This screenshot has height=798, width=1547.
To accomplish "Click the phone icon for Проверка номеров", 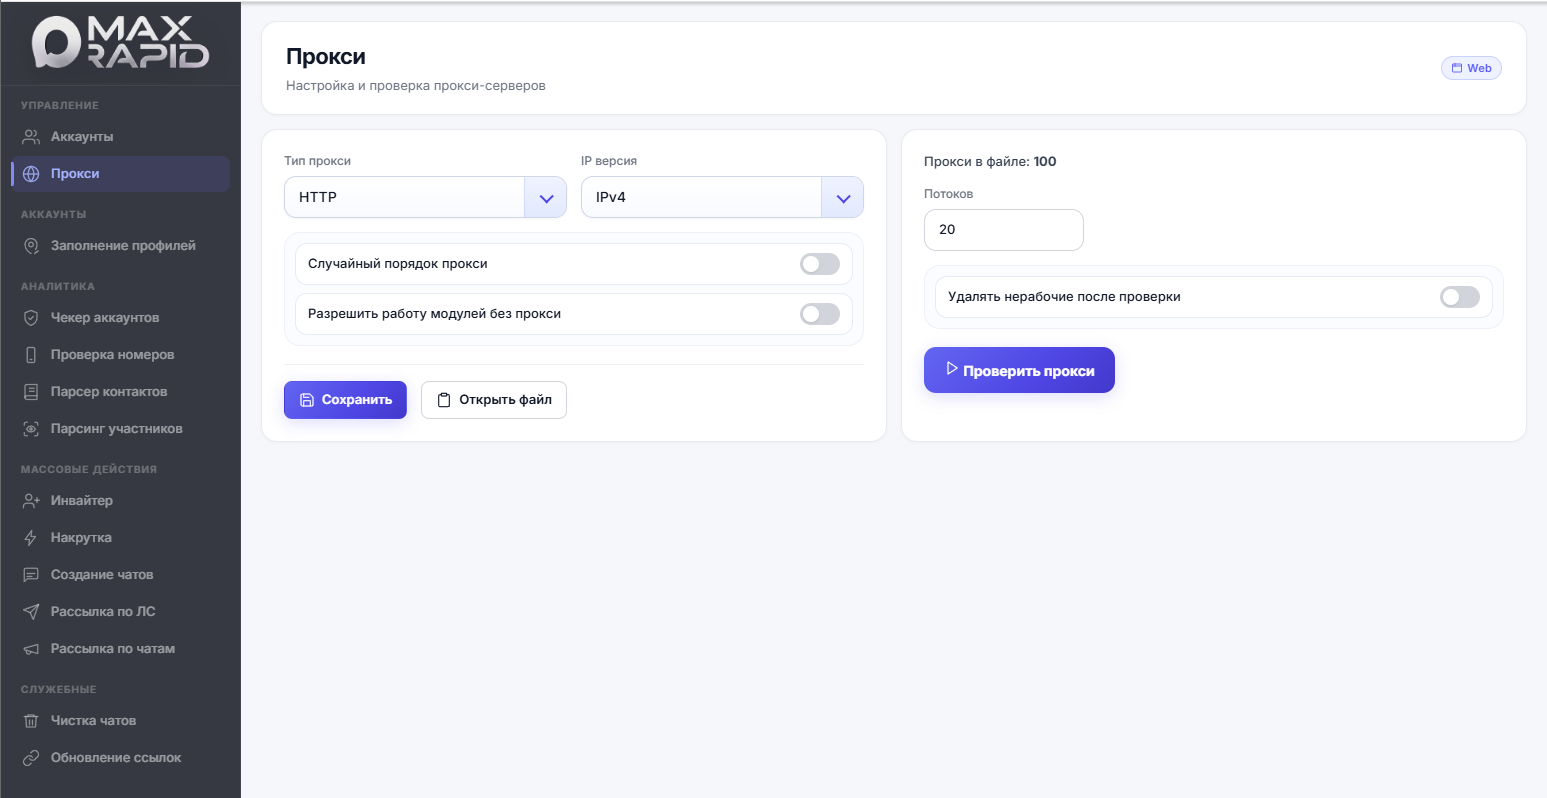I will [x=31, y=355].
